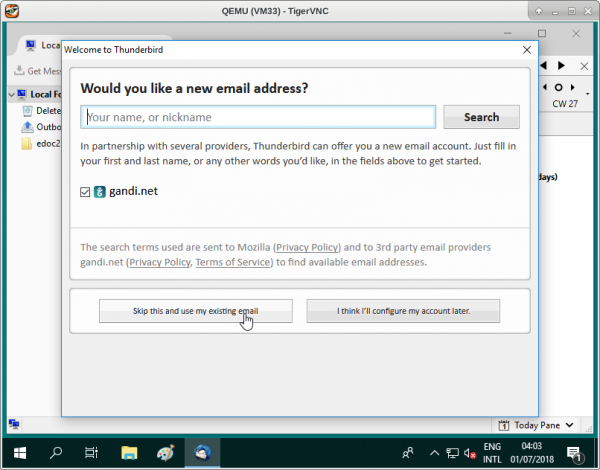This screenshot has height=470, width=600.
Task: Open the Deleted trash folder icon
Action: (27, 111)
